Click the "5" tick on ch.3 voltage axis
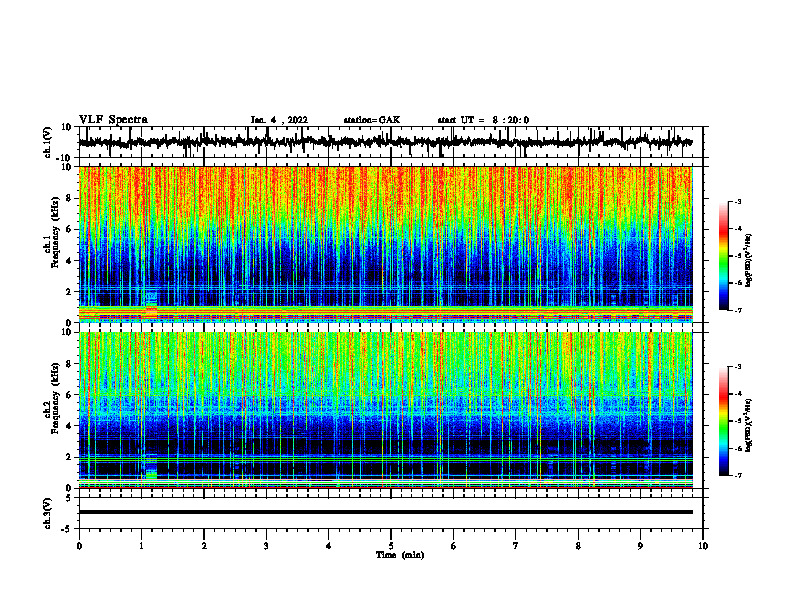 point(69,498)
